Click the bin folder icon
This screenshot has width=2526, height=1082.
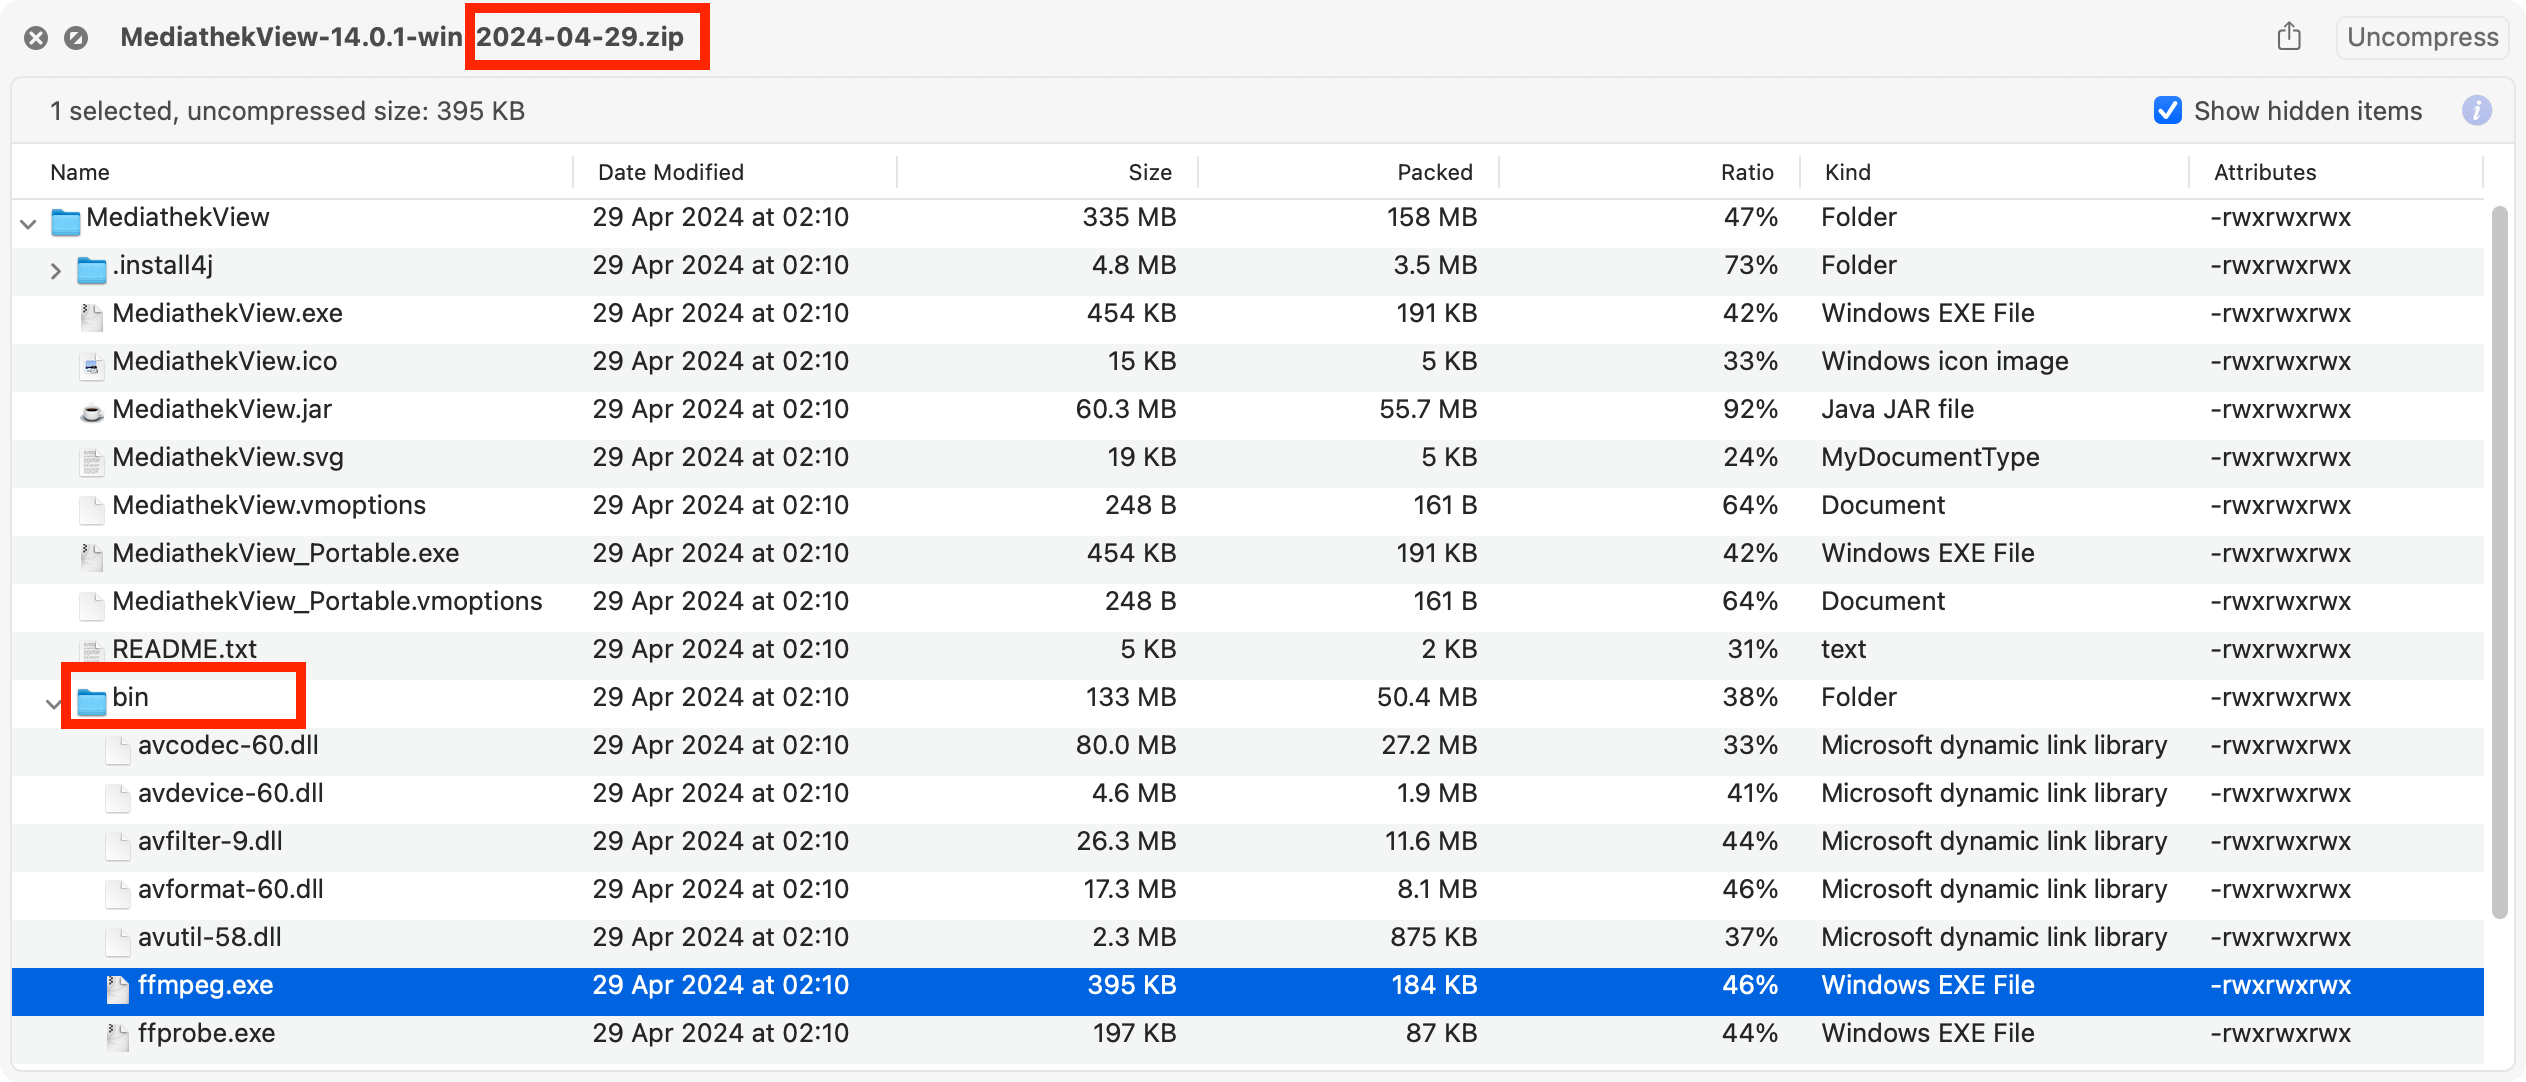pos(92,700)
